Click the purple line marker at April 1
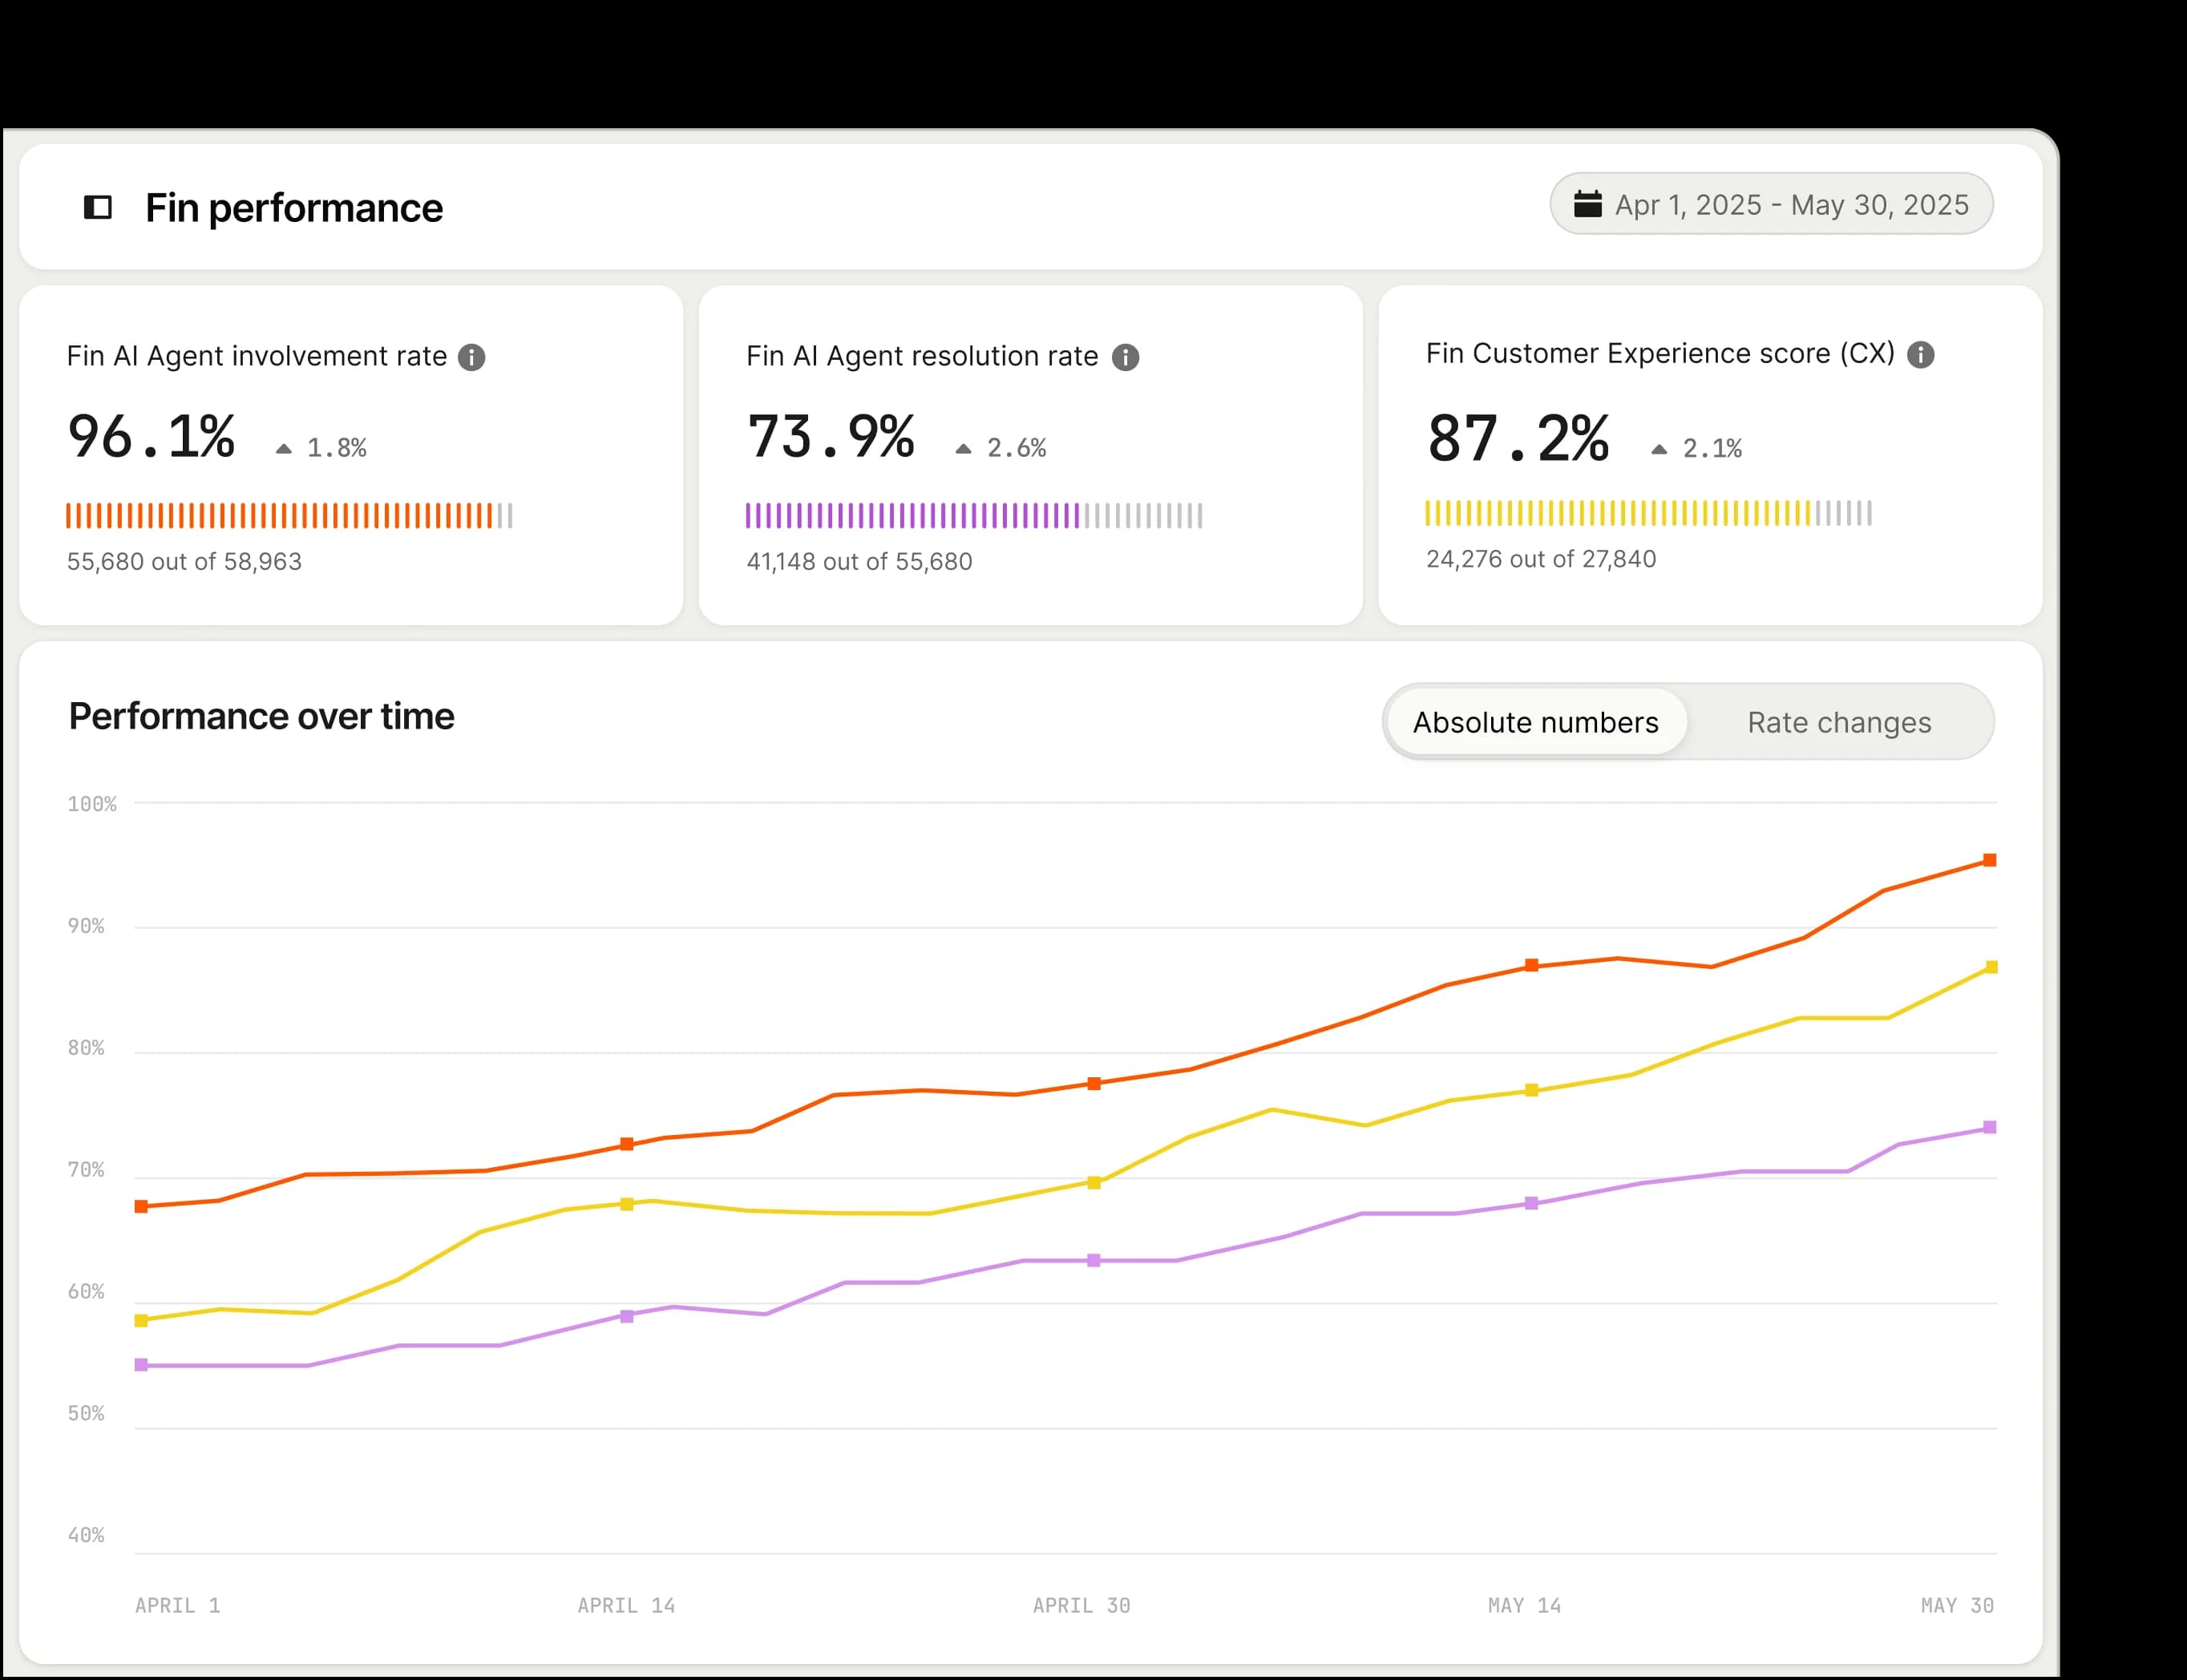The width and height of the screenshot is (2187, 1680). tap(141, 1364)
